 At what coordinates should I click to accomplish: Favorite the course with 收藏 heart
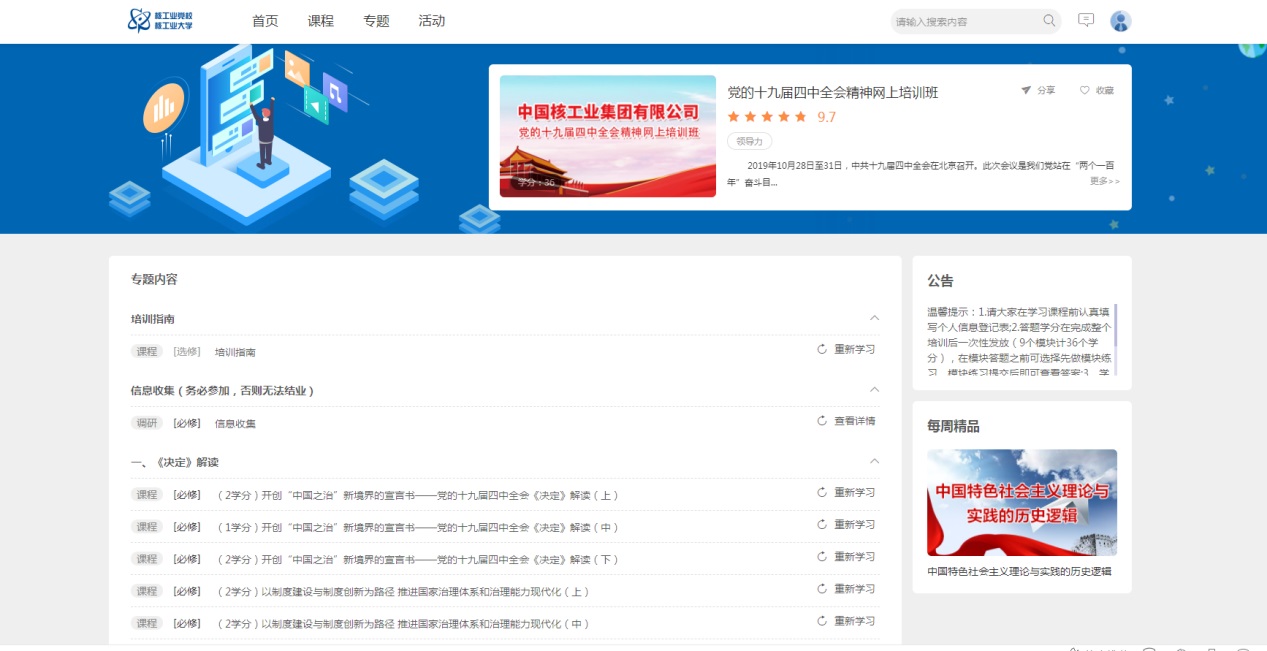click(1097, 90)
